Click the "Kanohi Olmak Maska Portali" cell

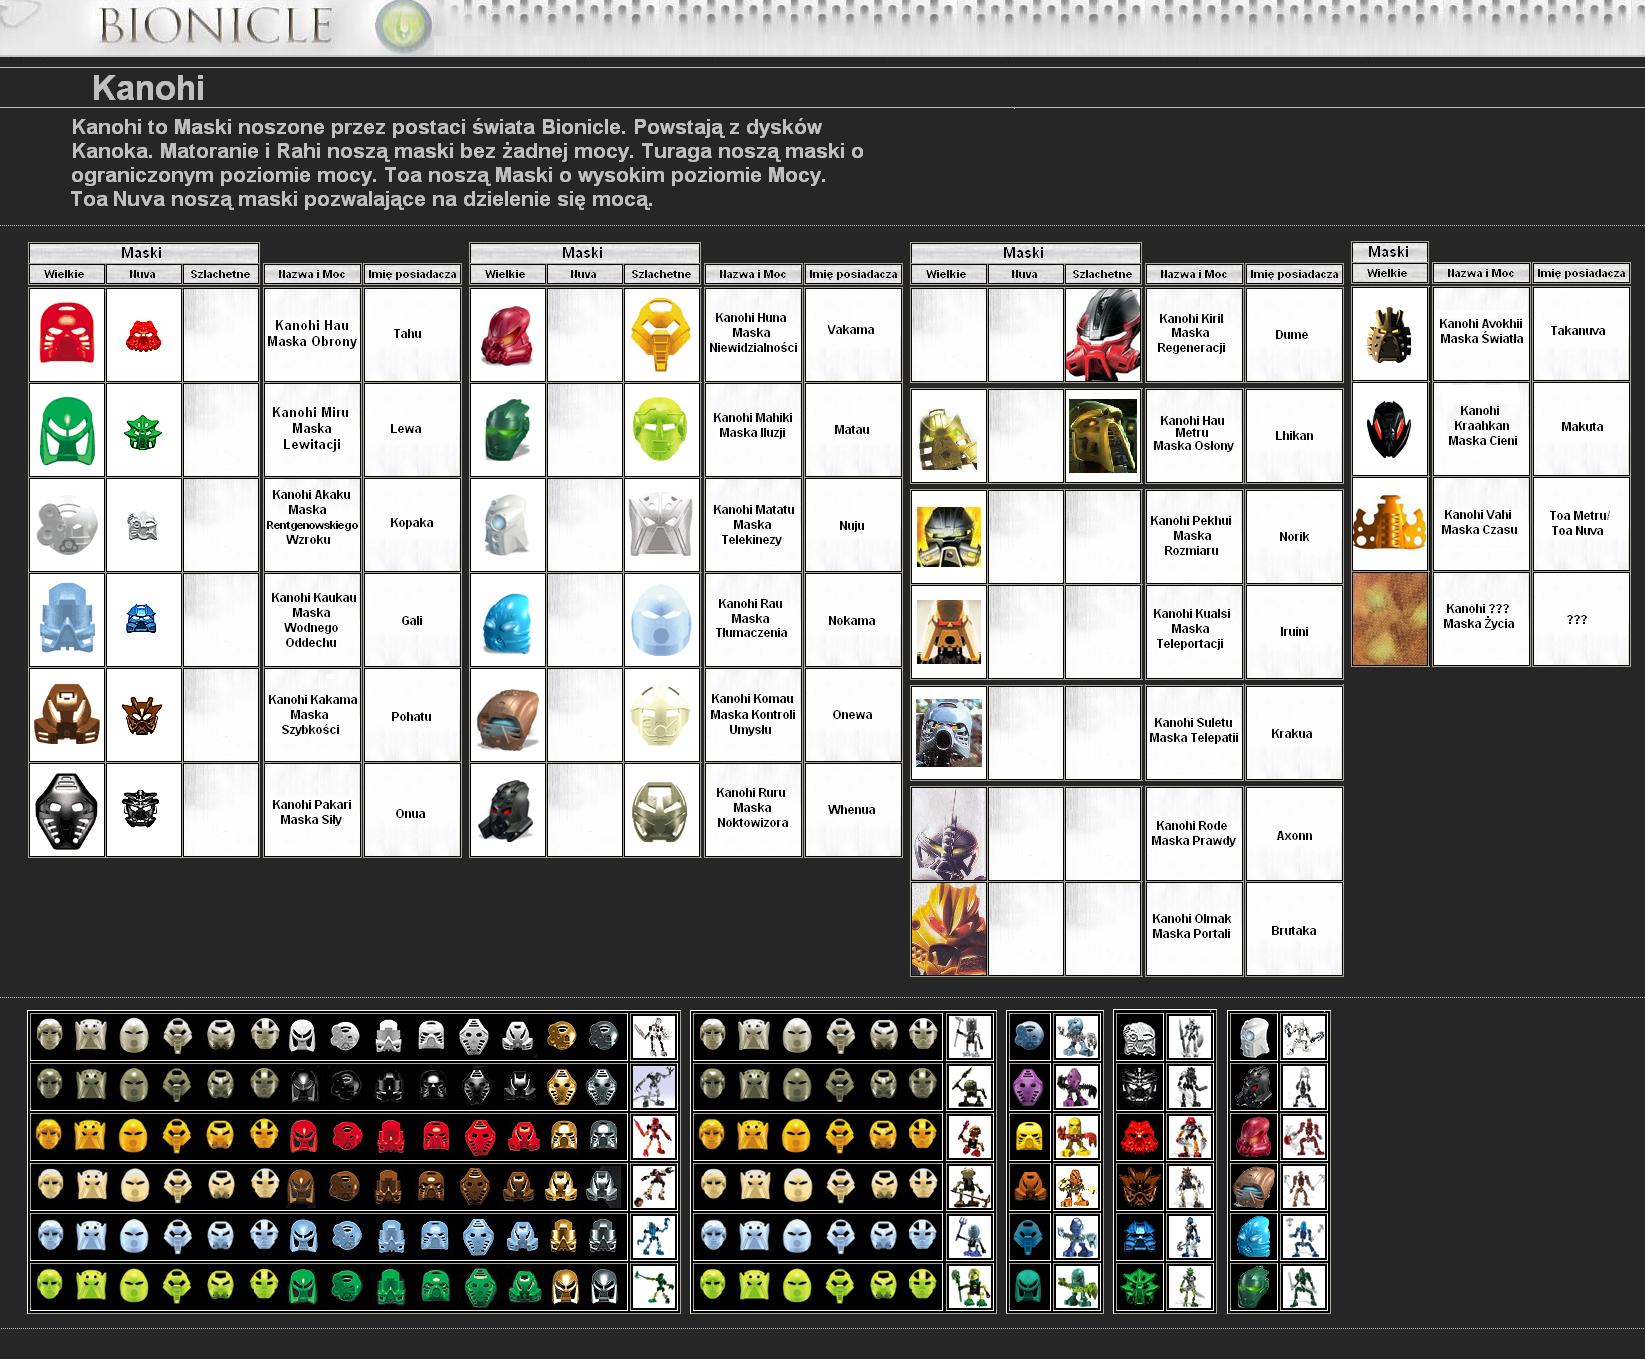[1193, 928]
